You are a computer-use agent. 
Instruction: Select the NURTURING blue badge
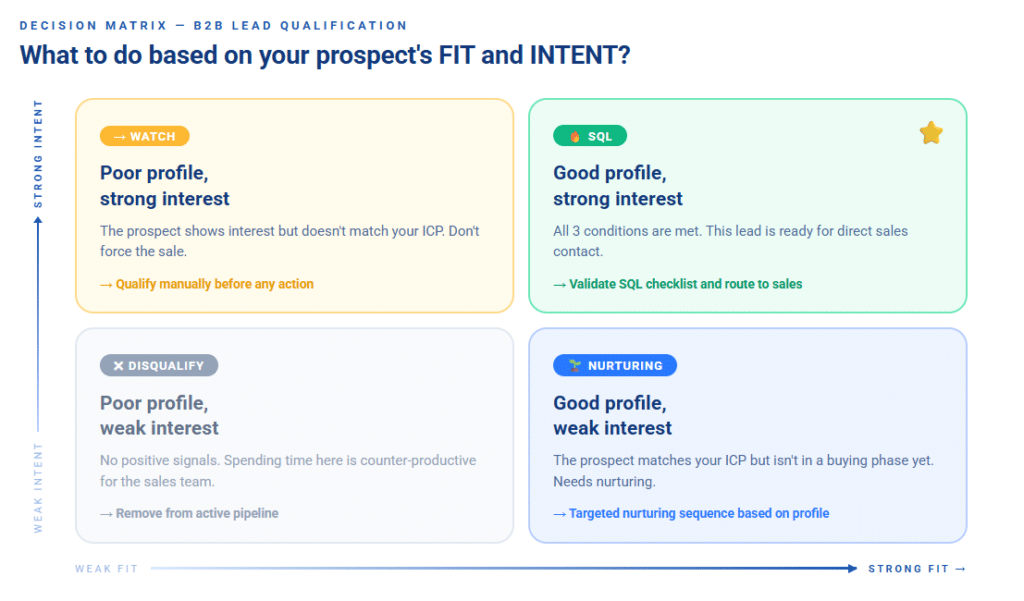tap(614, 366)
